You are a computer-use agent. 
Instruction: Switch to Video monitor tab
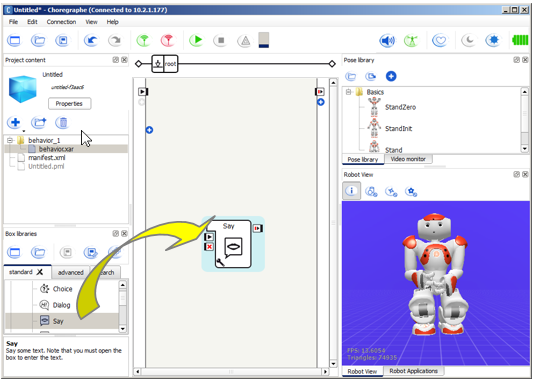tap(408, 159)
